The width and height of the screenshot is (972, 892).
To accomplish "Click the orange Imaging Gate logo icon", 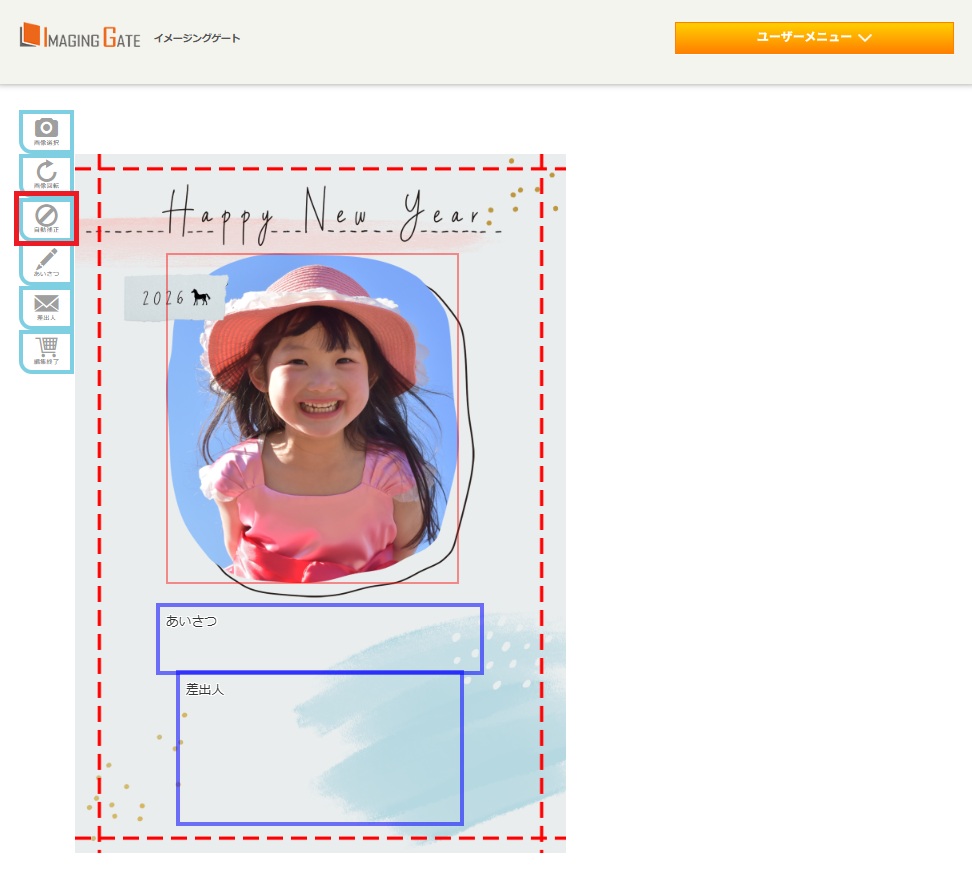I will click(30, 36).
